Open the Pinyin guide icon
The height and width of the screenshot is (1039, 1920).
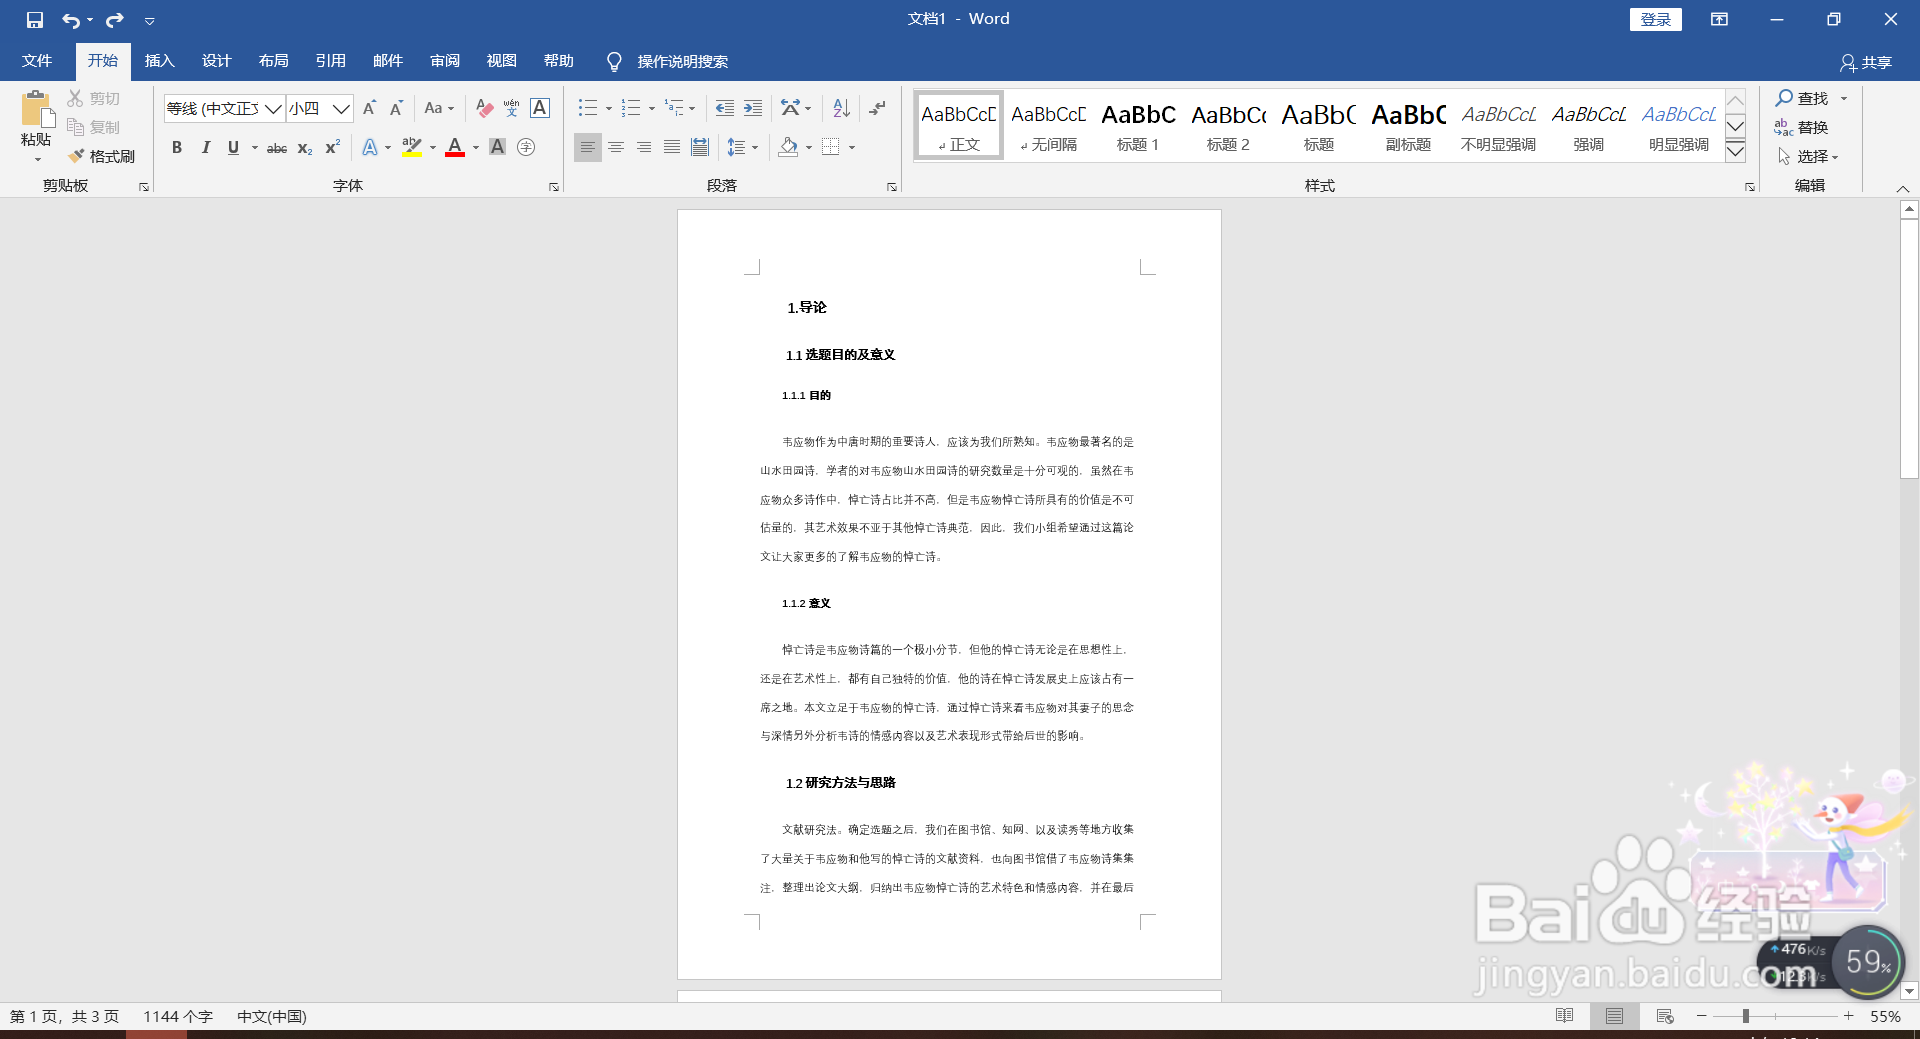coord(511,108)
